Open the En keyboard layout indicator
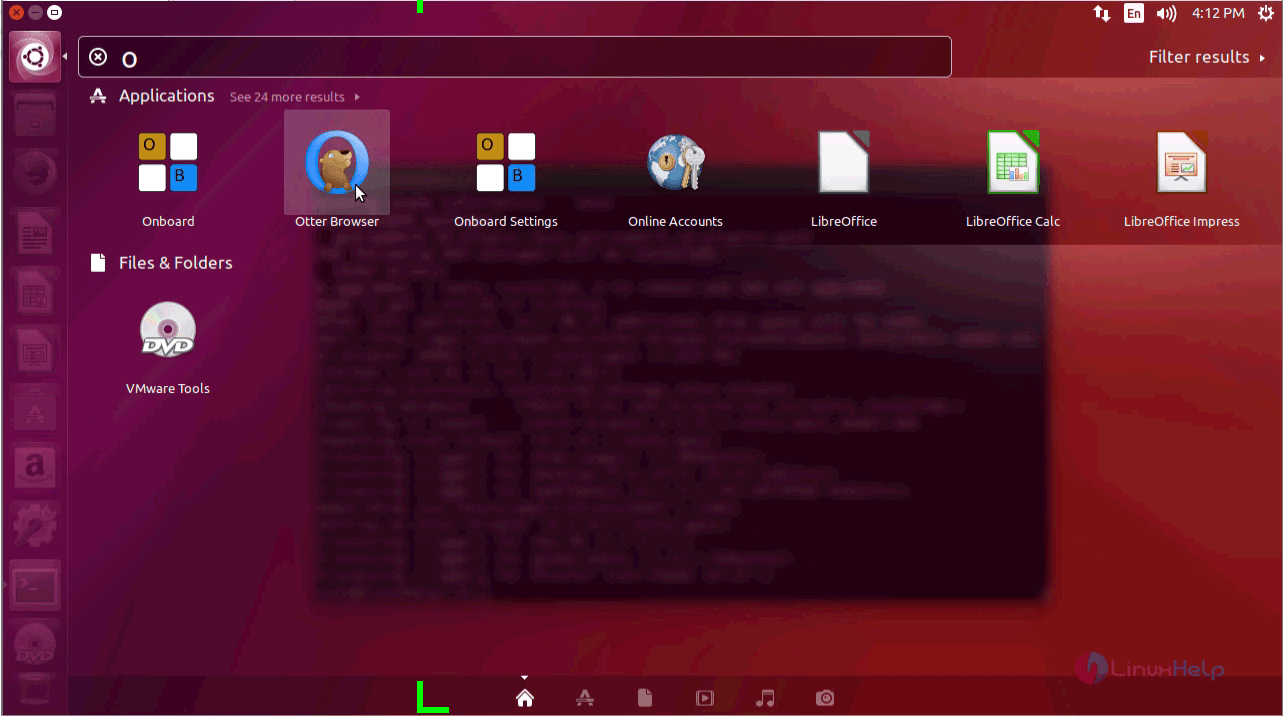 (x=1134, y=13)
